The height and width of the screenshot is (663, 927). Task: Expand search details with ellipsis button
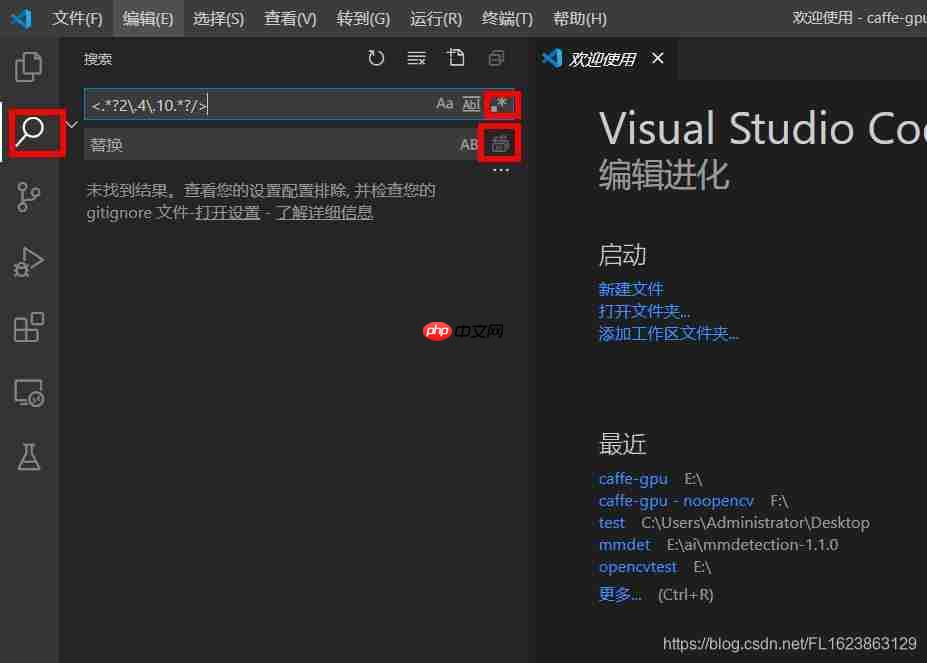tap(500, 170)
